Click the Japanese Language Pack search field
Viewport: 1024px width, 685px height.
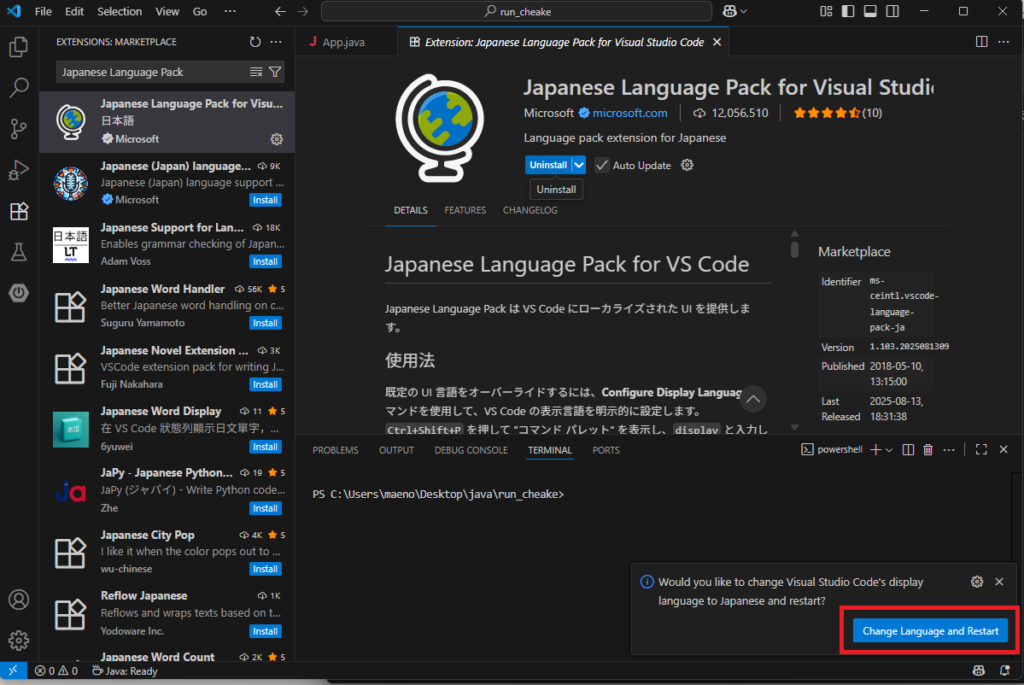tap(153, 72)
